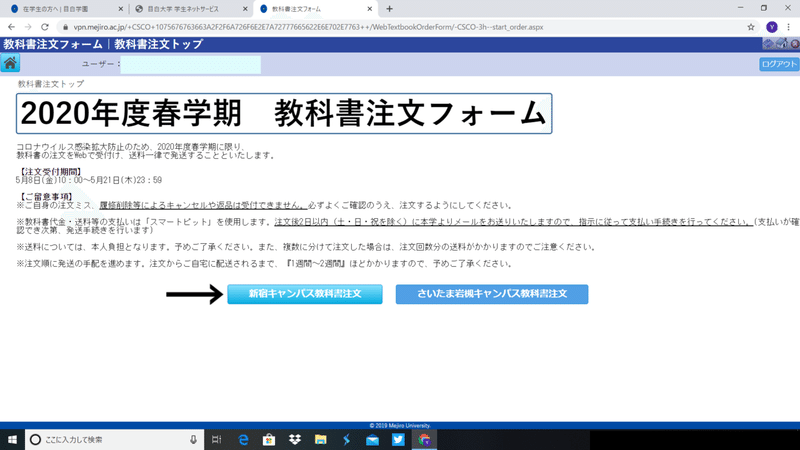Click the © 2019 Mejiro University footer text
Image resolution: width=800 pixels, height=450 pixels.
tap(400, 426)
